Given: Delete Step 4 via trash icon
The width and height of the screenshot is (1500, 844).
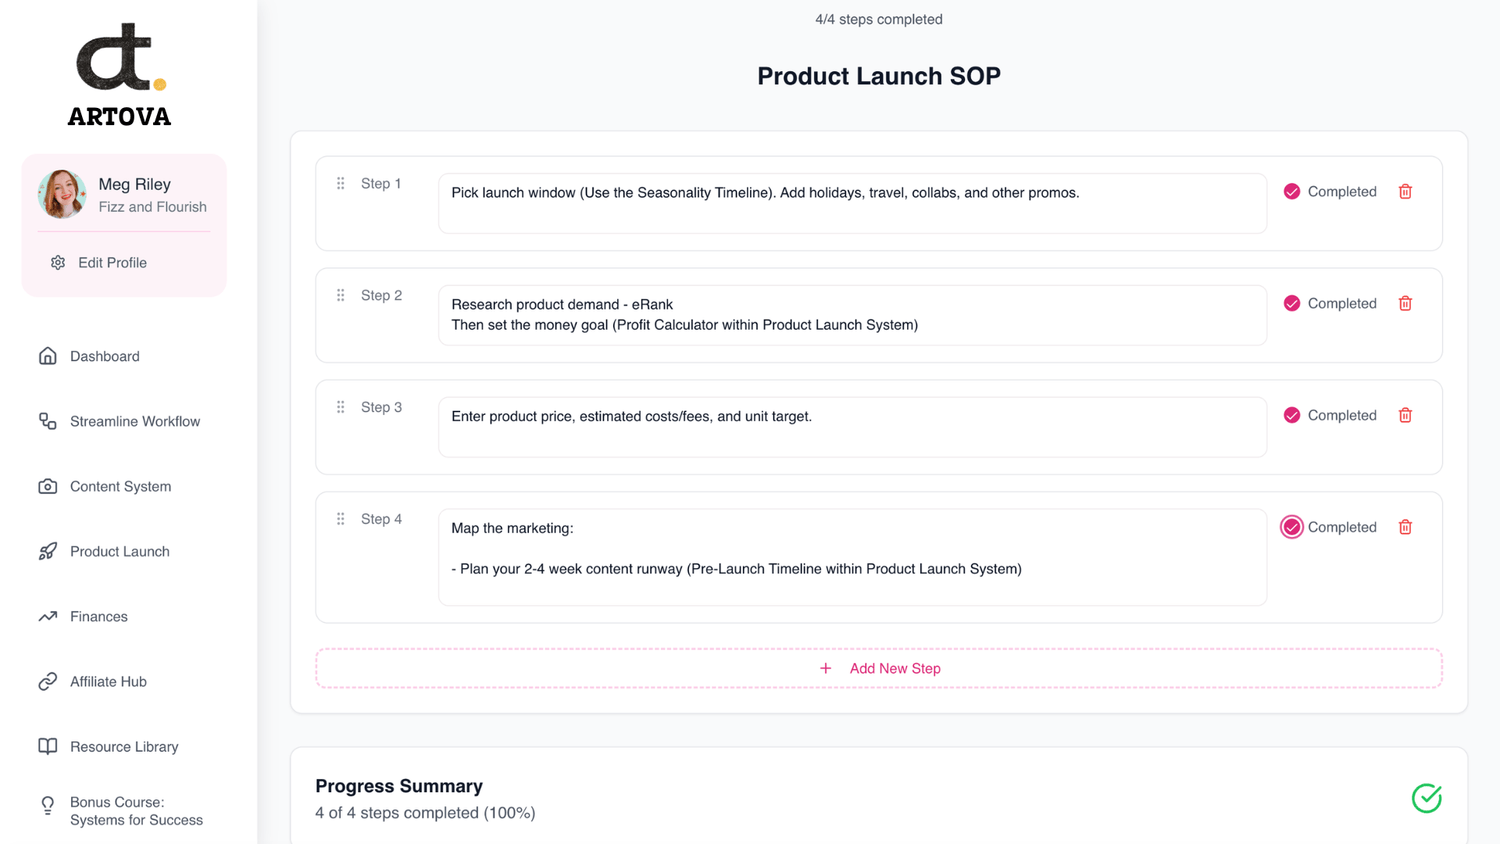Looking at the screenshot, I should tap(1405, 528).
